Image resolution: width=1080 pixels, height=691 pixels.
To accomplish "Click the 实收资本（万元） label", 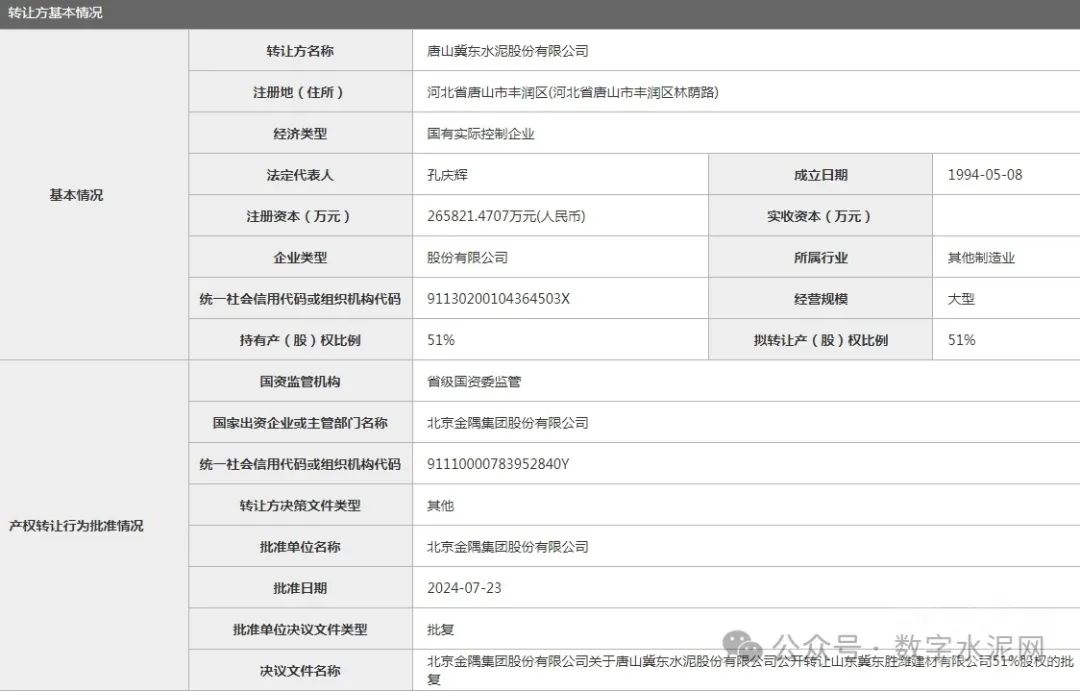I will (820, 216).
